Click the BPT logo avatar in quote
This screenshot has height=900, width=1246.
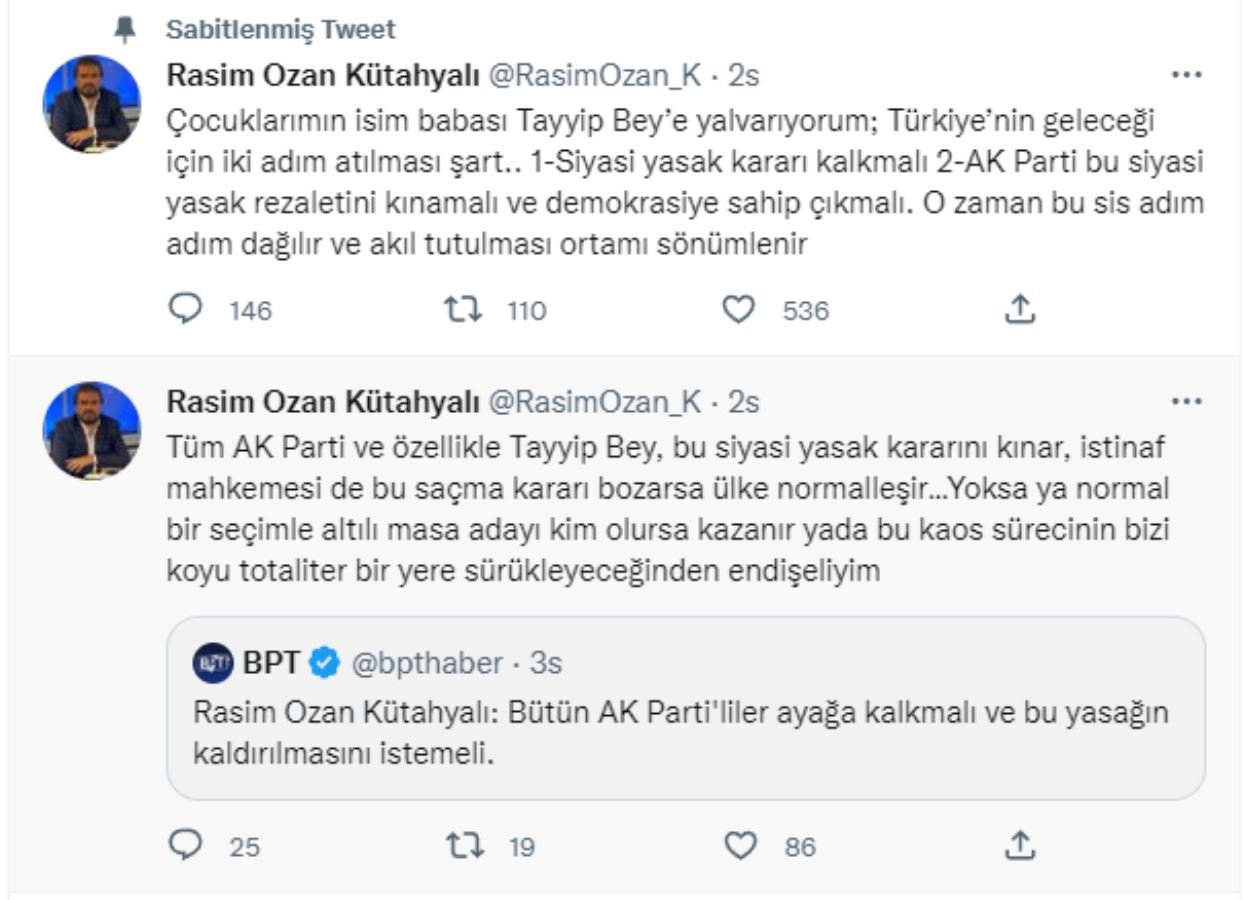tap(213, 662)
